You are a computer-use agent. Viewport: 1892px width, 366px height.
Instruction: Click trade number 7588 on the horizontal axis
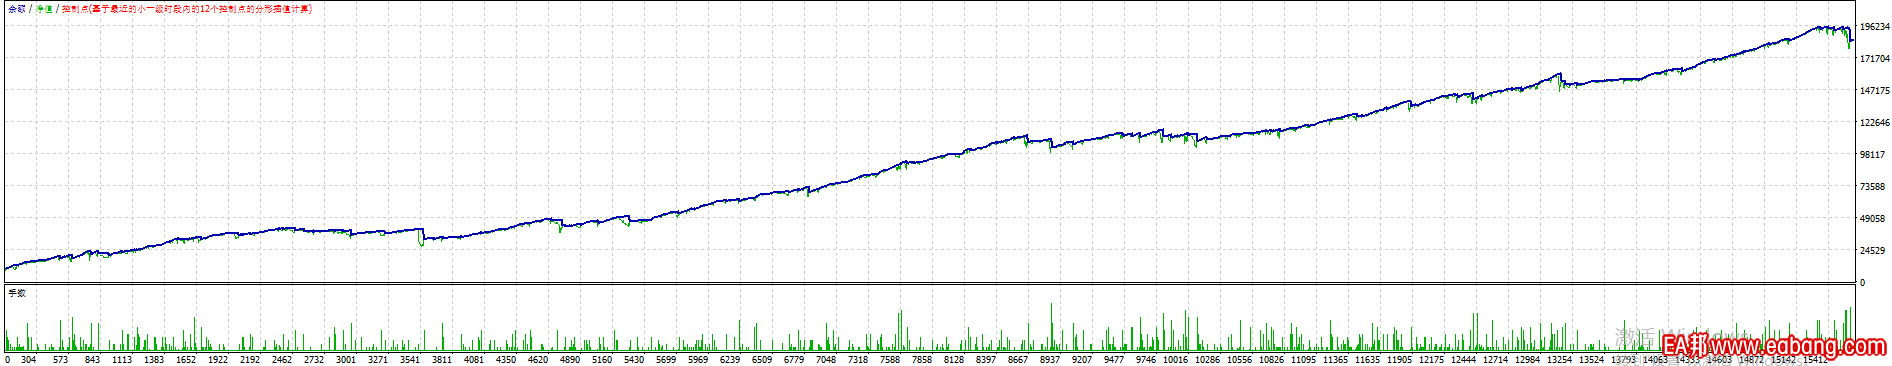coord(890,359)
